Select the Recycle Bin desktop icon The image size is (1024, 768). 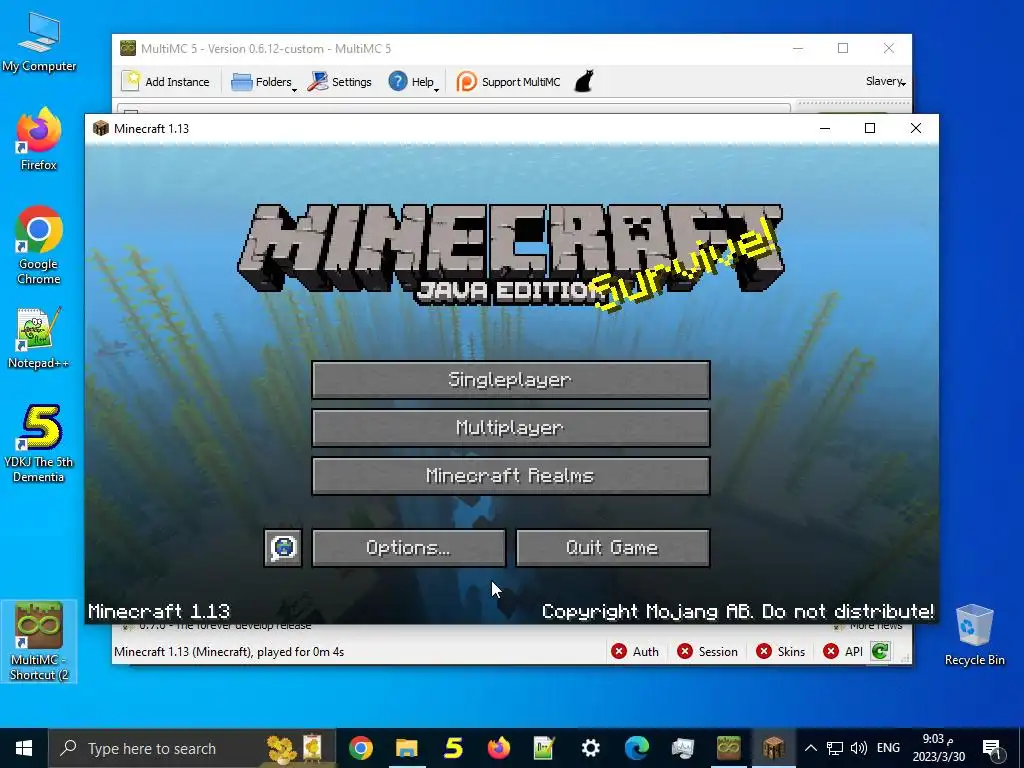974,635
